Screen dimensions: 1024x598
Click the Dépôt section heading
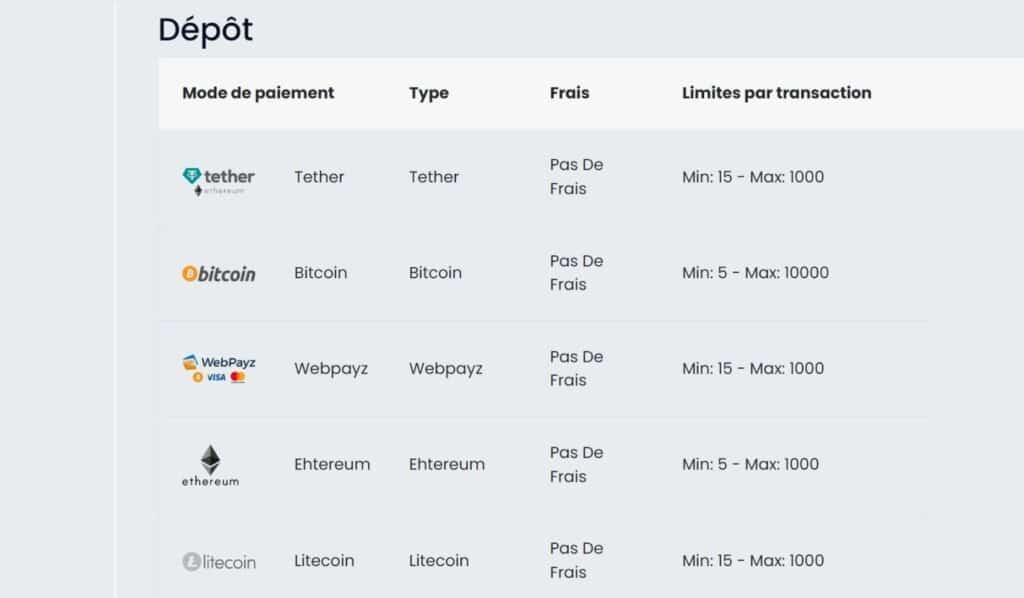point(205,29)
